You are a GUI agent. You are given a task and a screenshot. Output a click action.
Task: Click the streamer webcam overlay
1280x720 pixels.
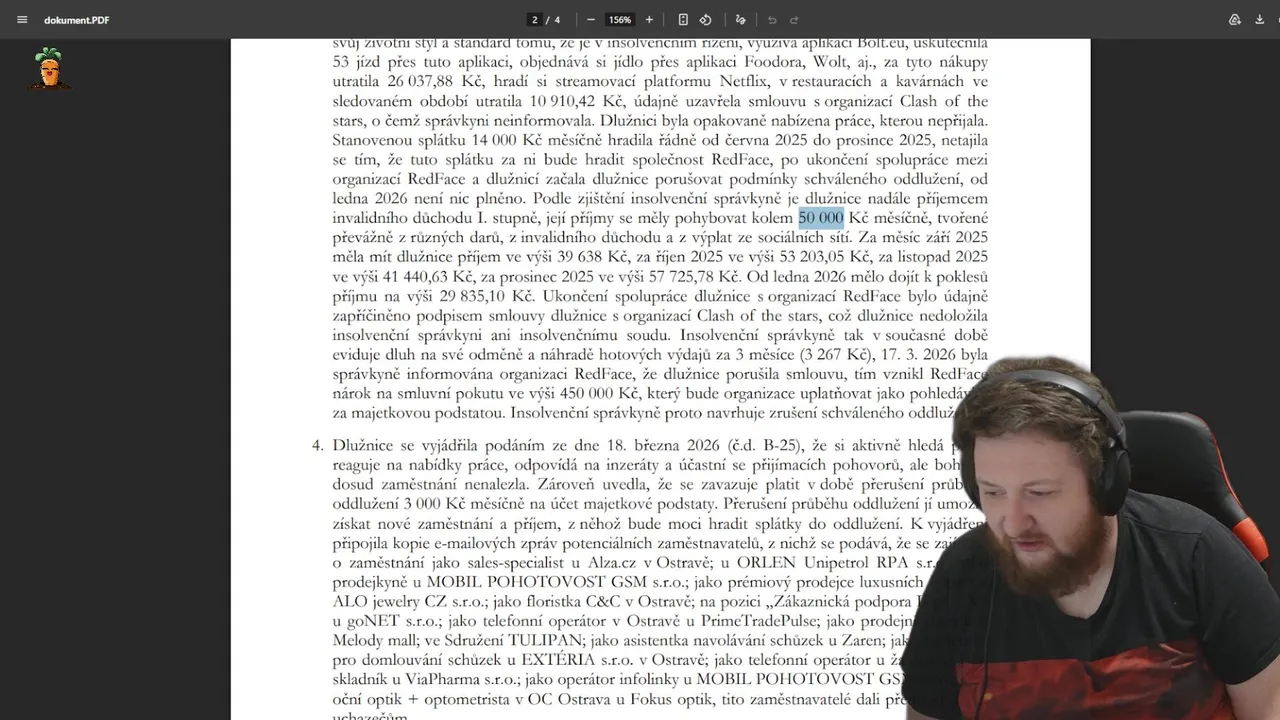(1092, 538)
